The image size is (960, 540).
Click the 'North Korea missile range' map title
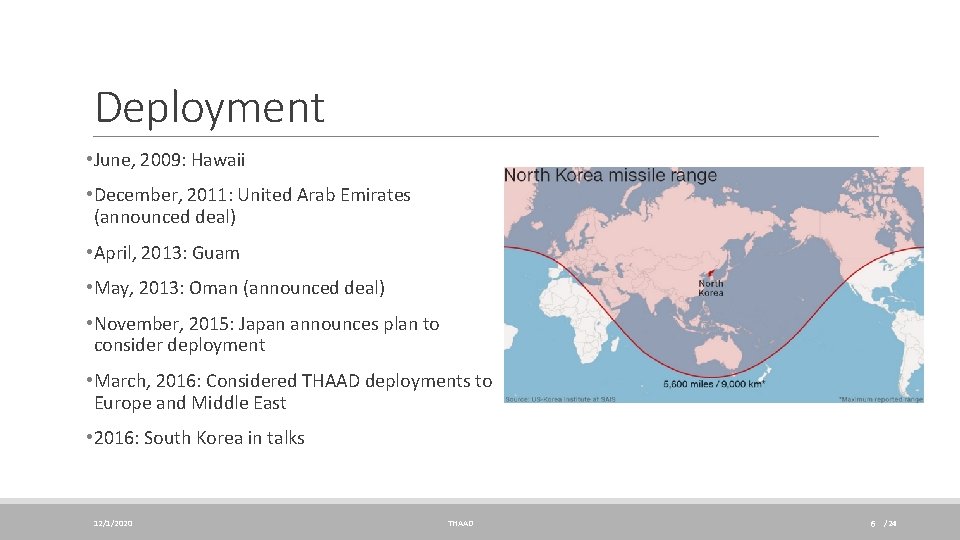pos(610,176)
